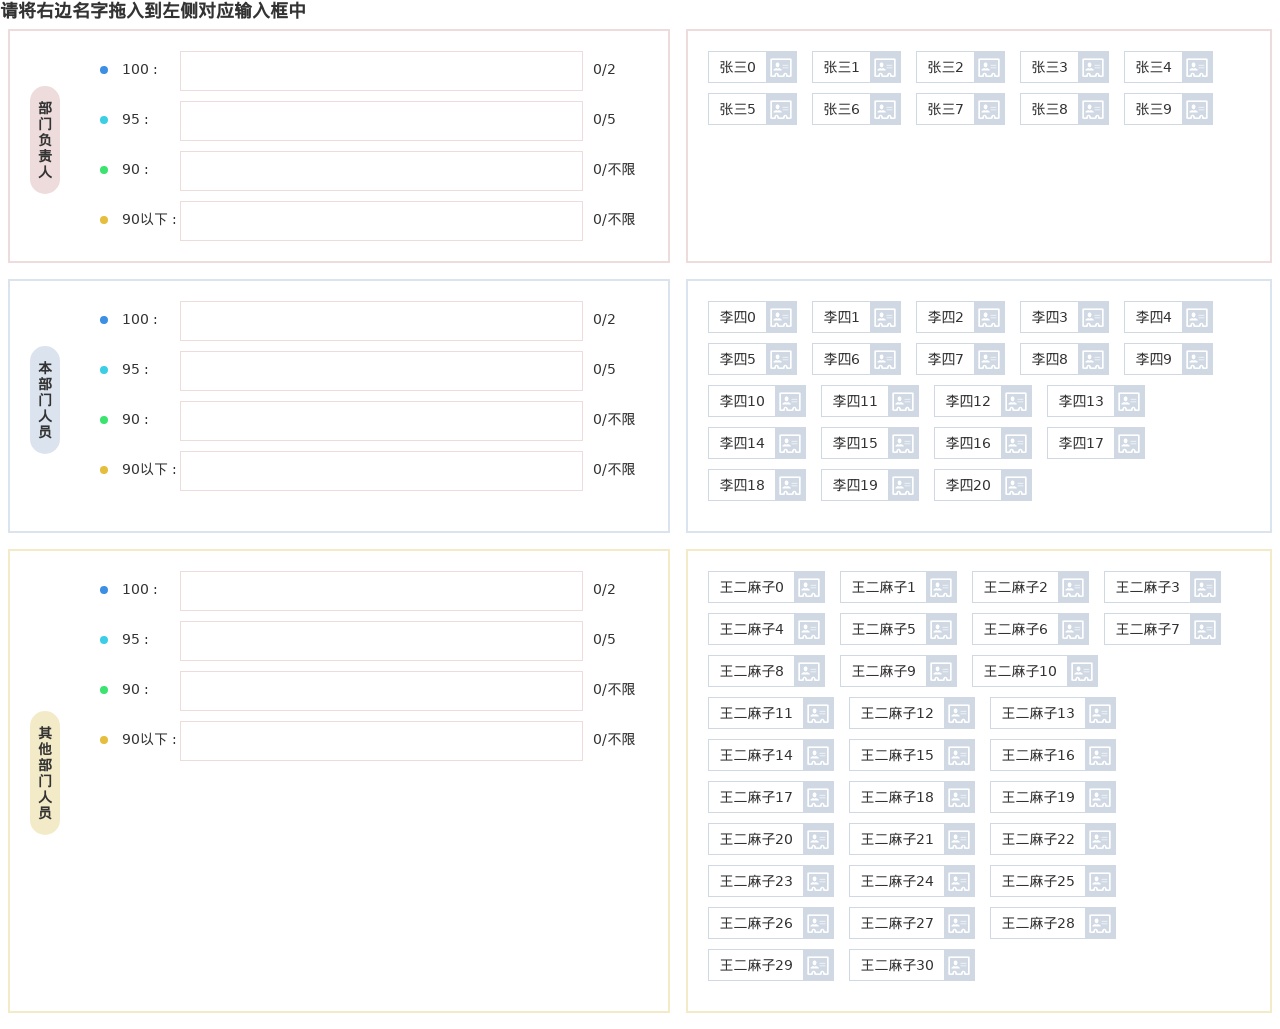This screenshot has height=1029, width=1280.
Task: Select the 王二麻子22 name label
Action: 1038,840
